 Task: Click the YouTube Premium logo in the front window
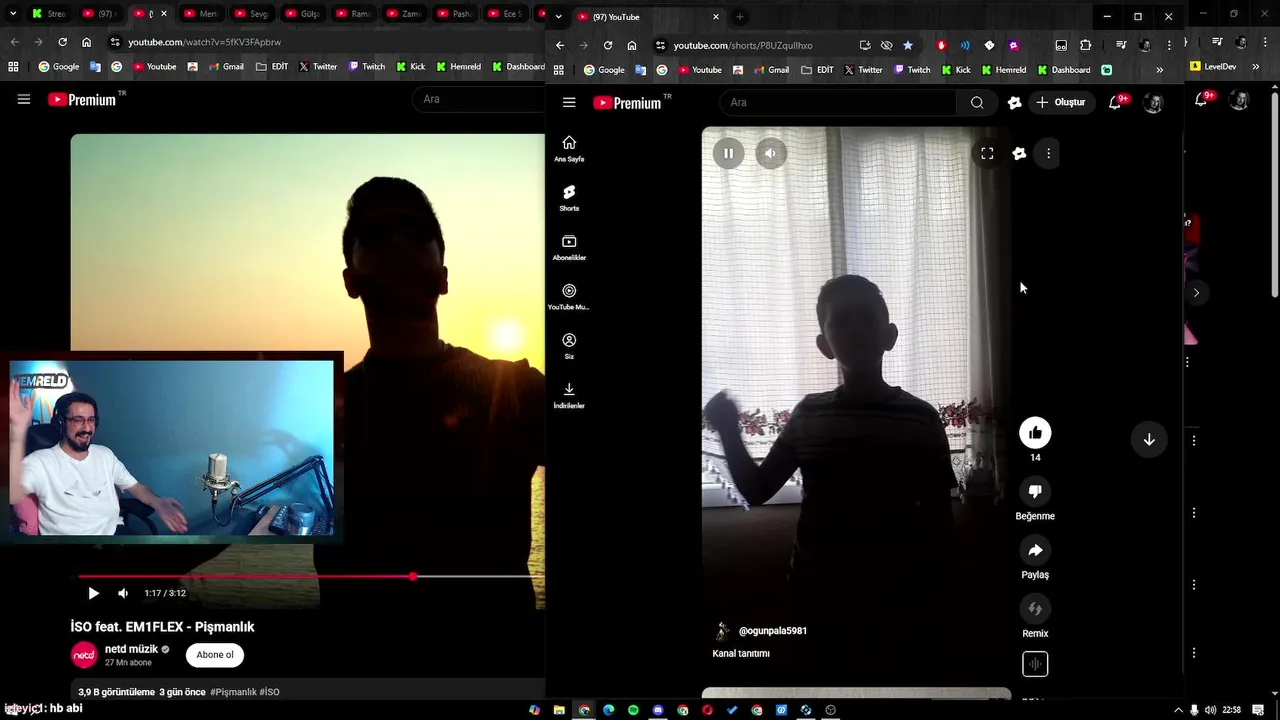[627, 102]
